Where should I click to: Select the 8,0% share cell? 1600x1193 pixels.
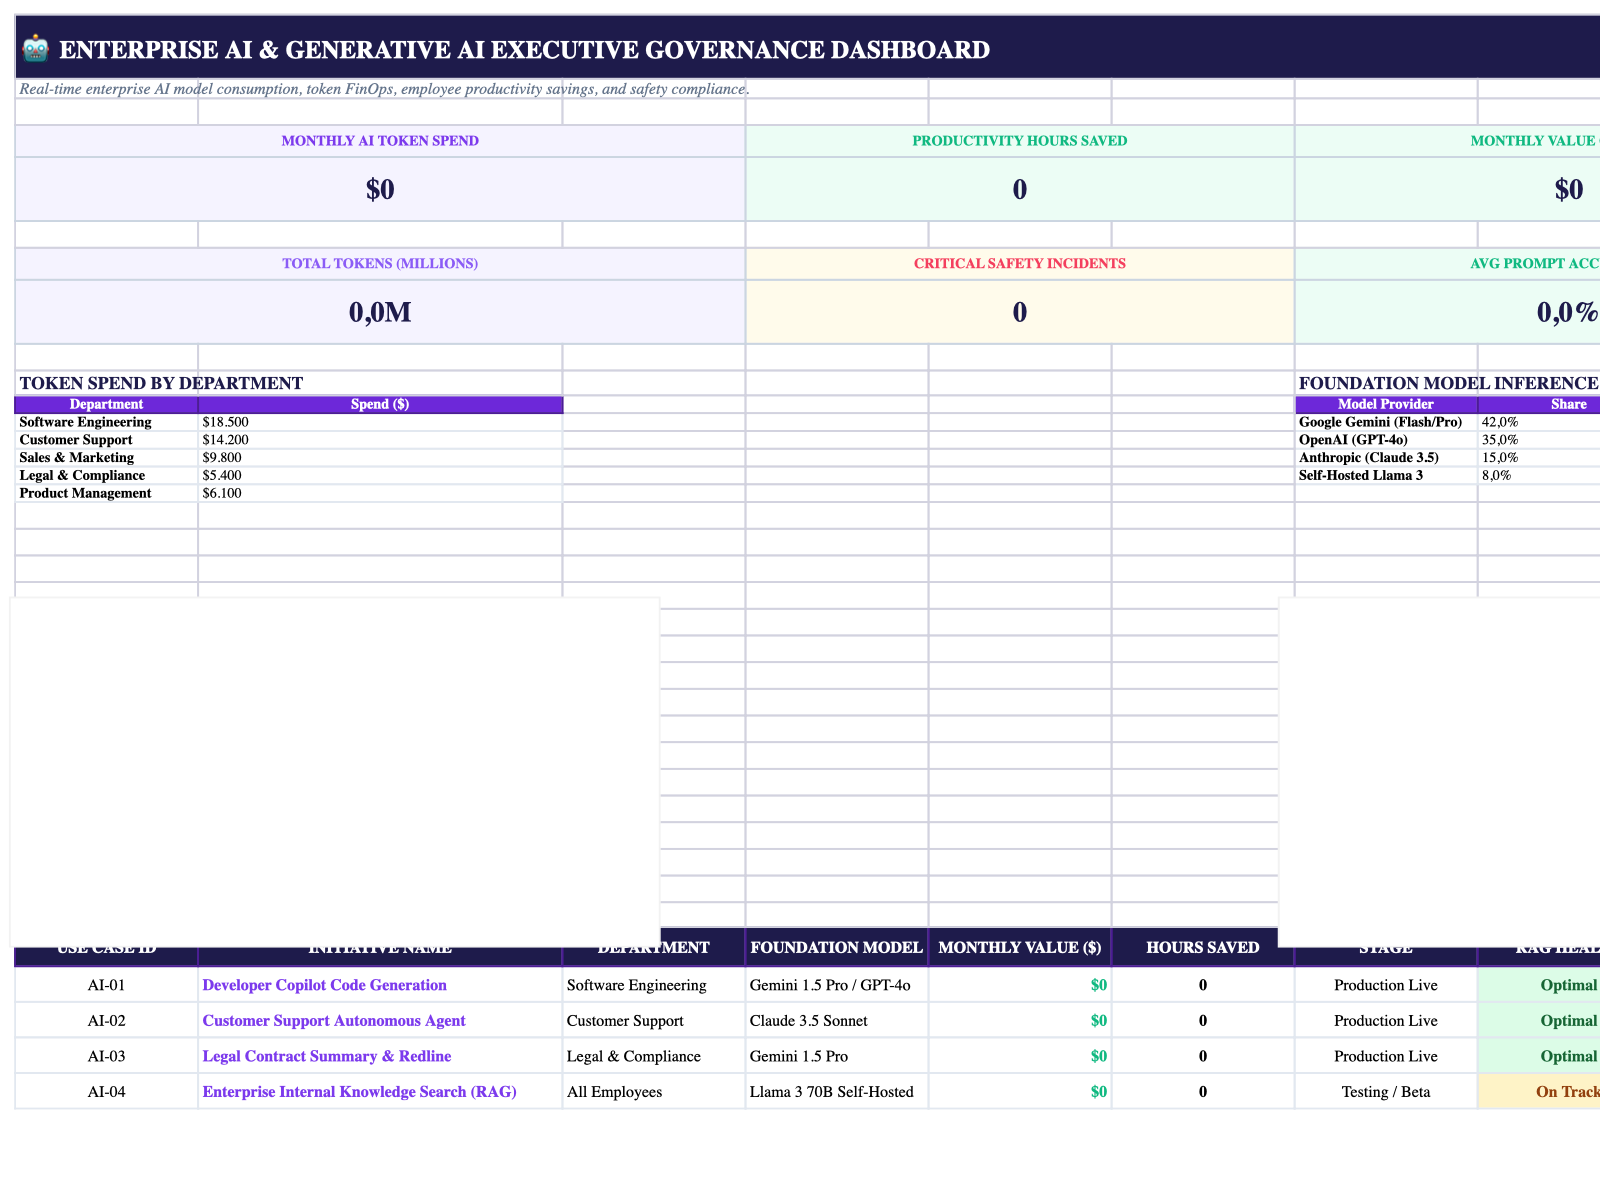click(x=1539, y=476)
